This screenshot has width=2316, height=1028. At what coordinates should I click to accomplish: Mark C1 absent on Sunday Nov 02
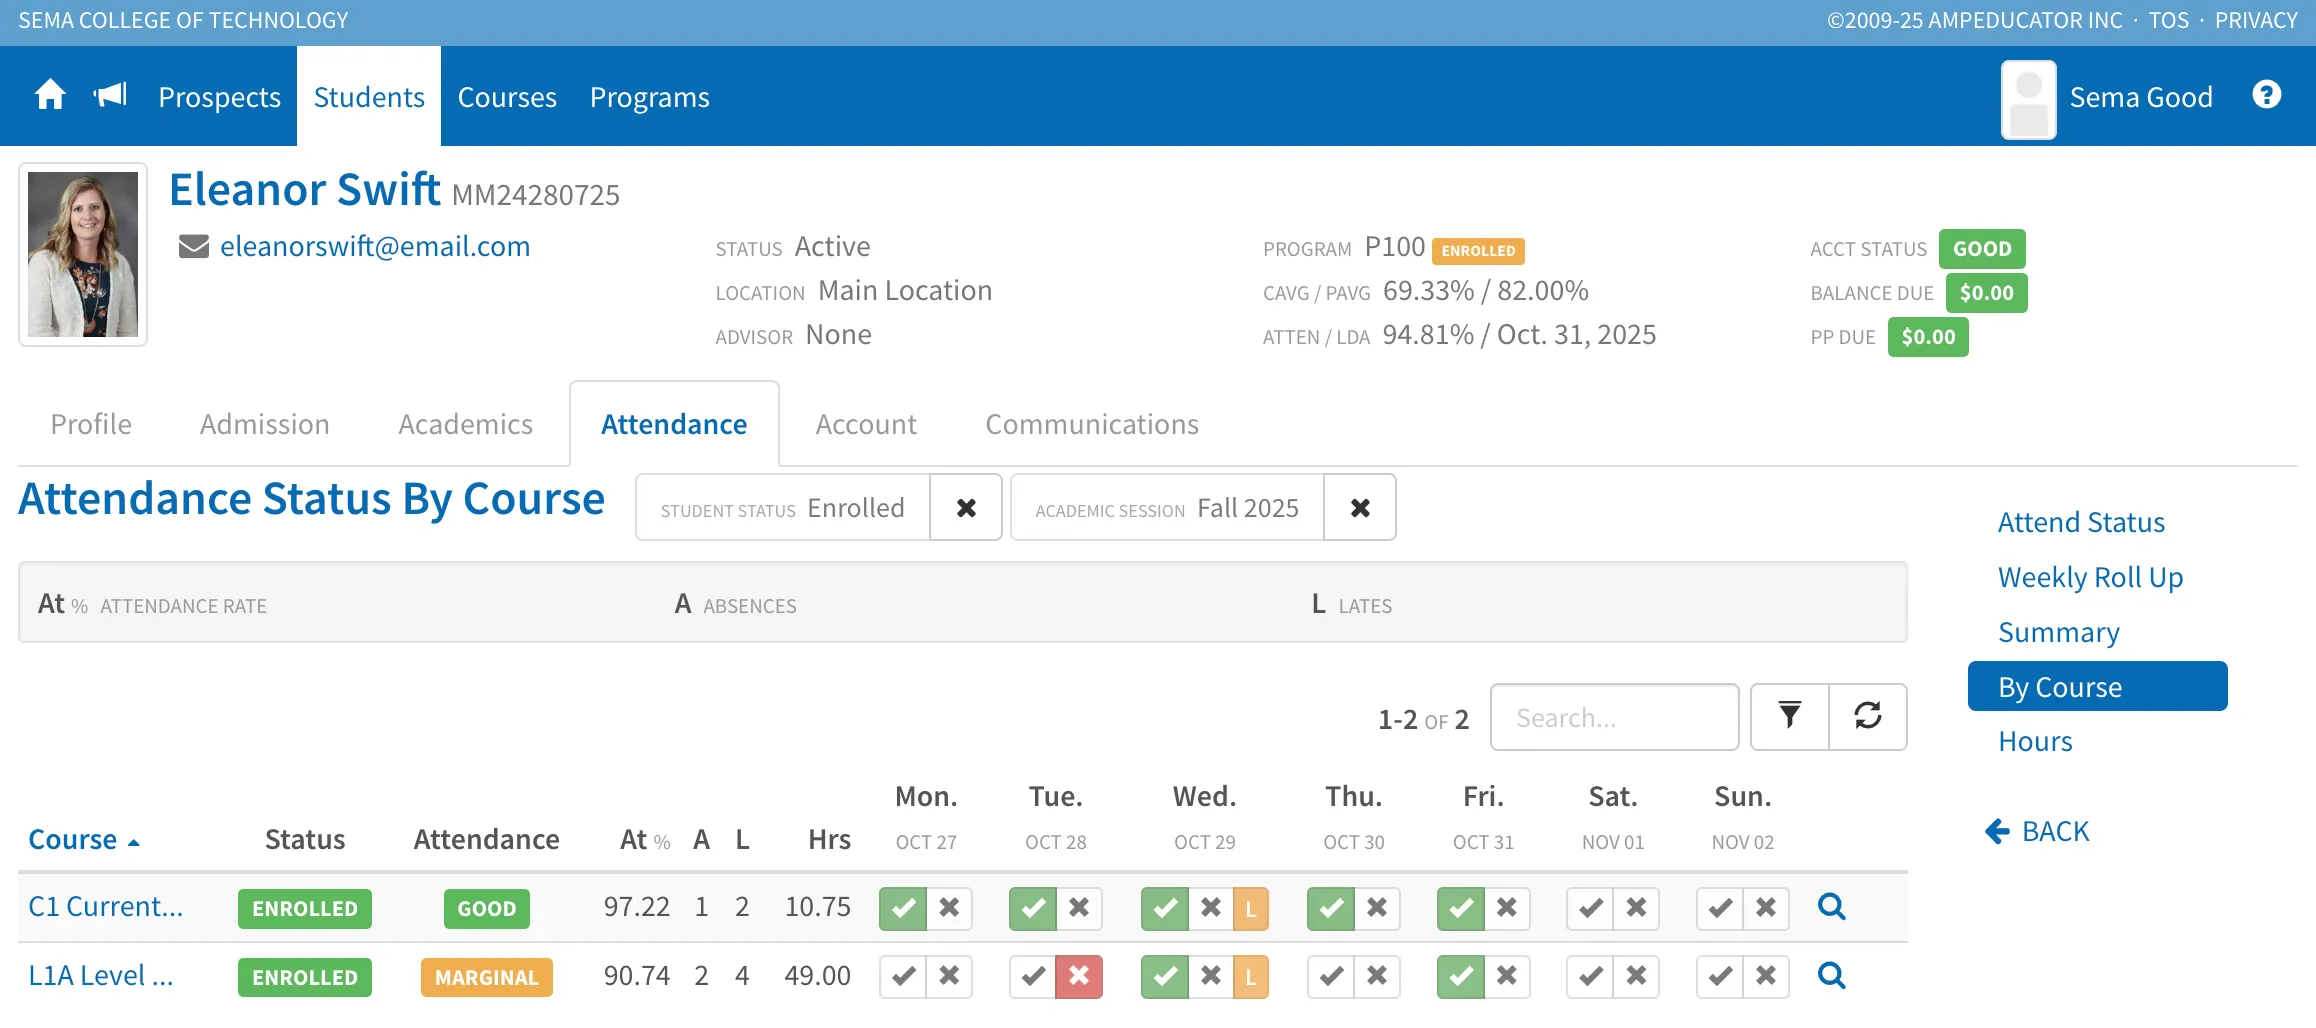[1766, 908]
